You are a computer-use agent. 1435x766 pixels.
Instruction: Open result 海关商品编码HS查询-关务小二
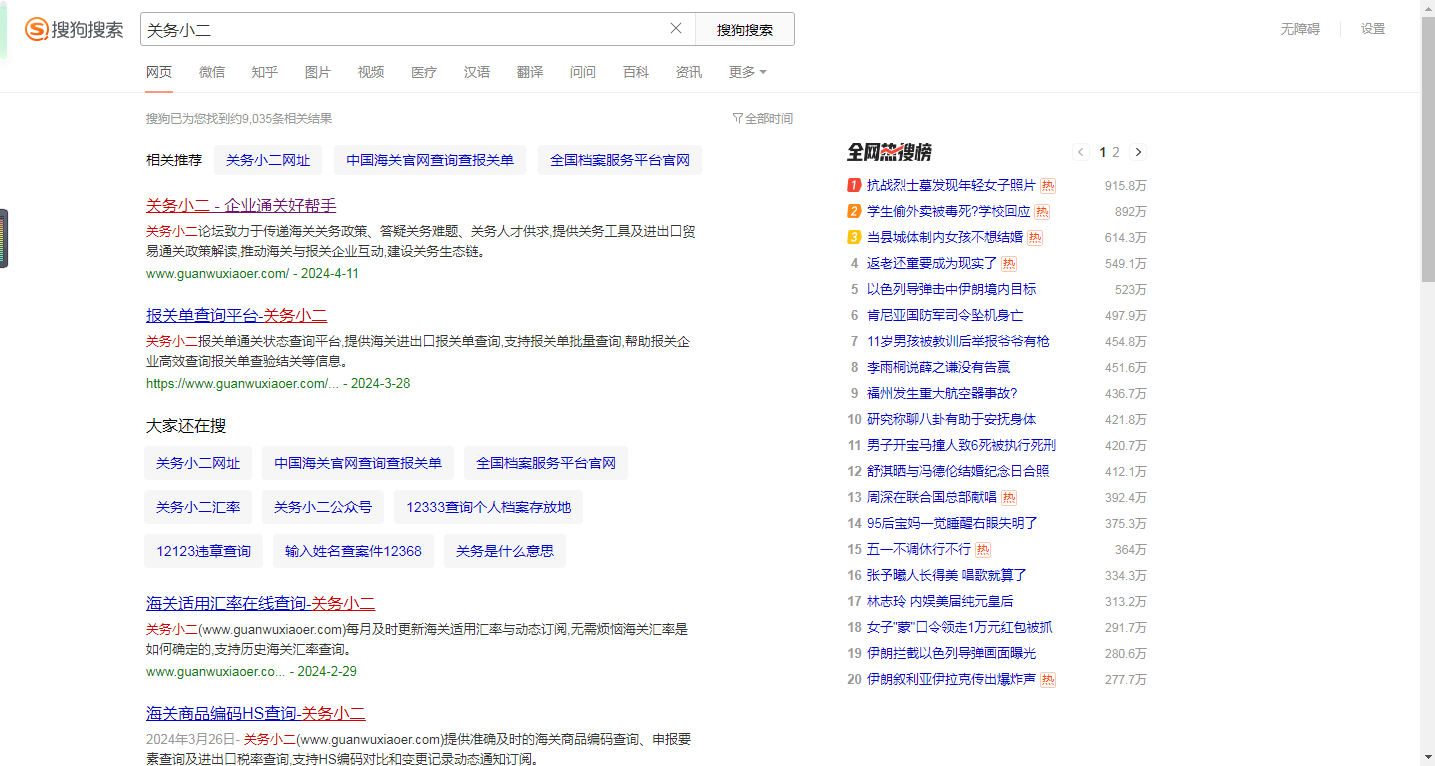256,713
